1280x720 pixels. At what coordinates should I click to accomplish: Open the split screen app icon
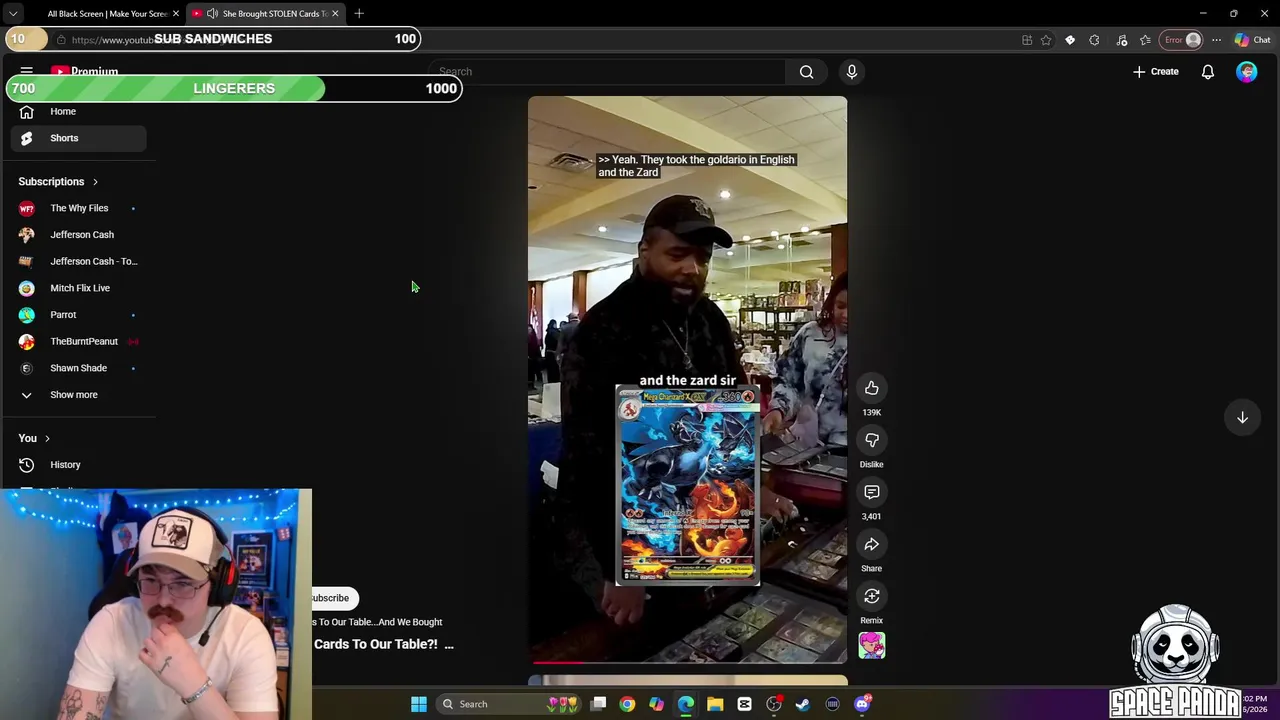coord(1027,40)
